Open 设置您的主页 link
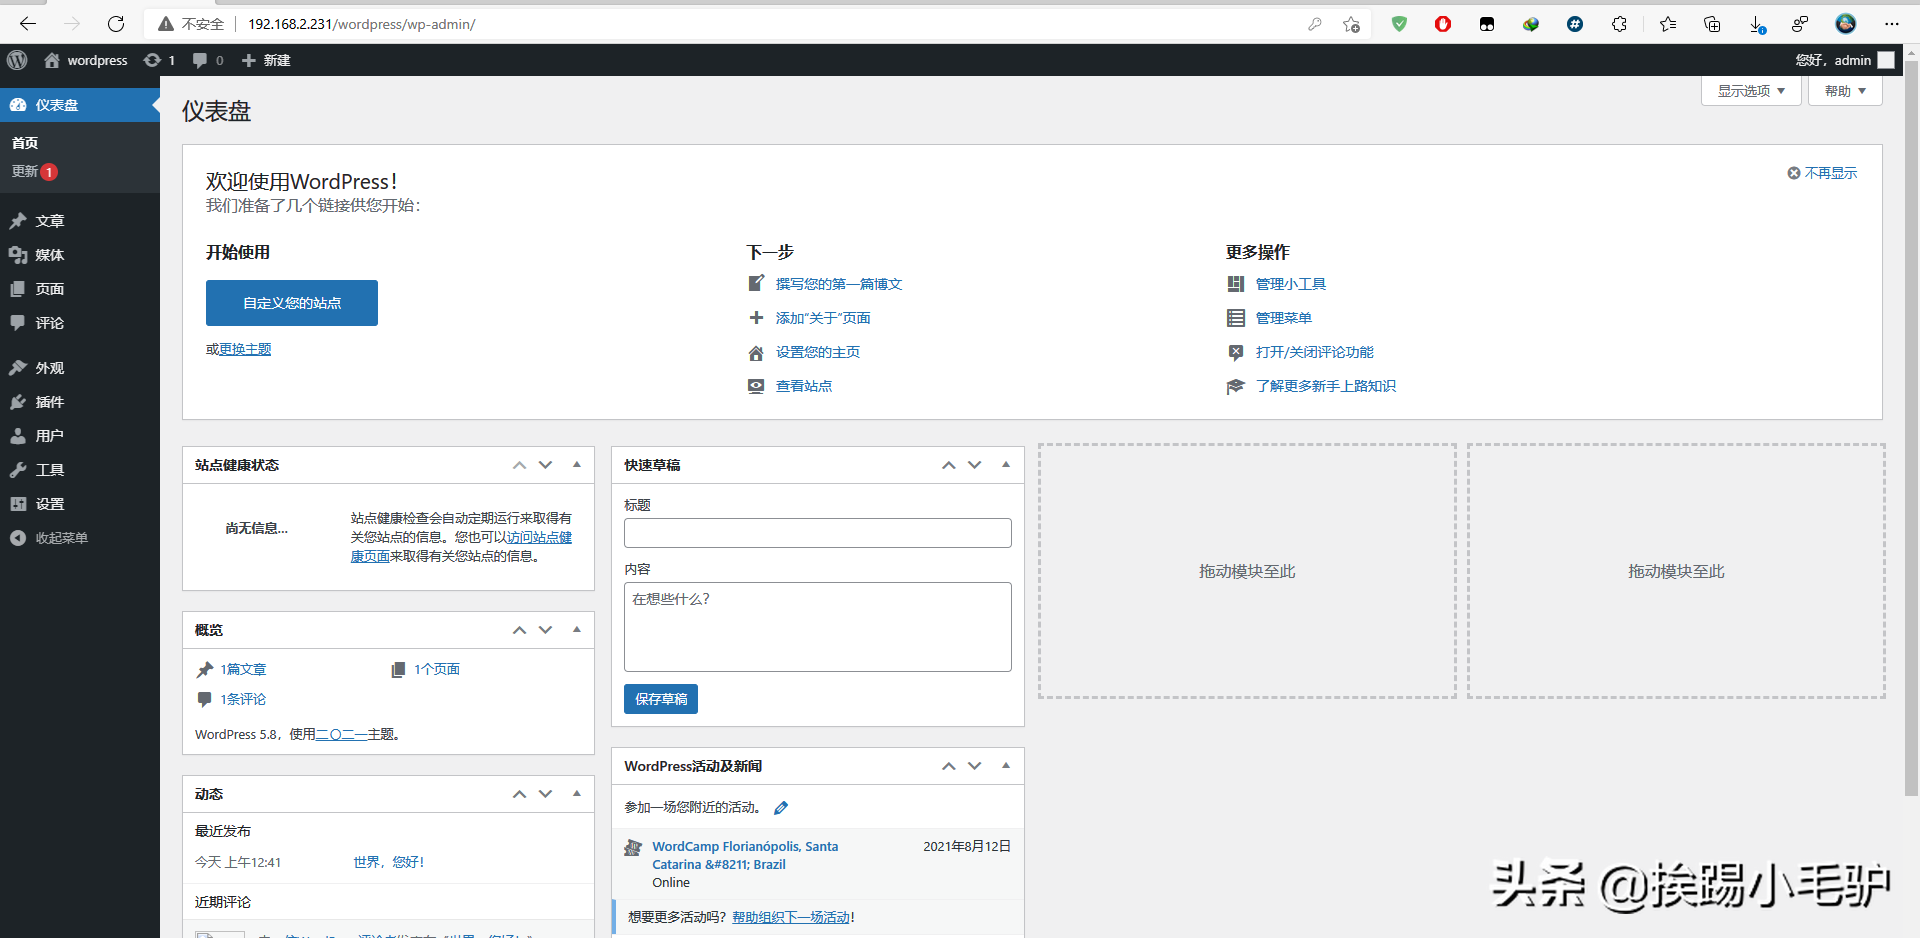Image resolution: width=1920 pixels, height=938 pixels. [818, 352]
